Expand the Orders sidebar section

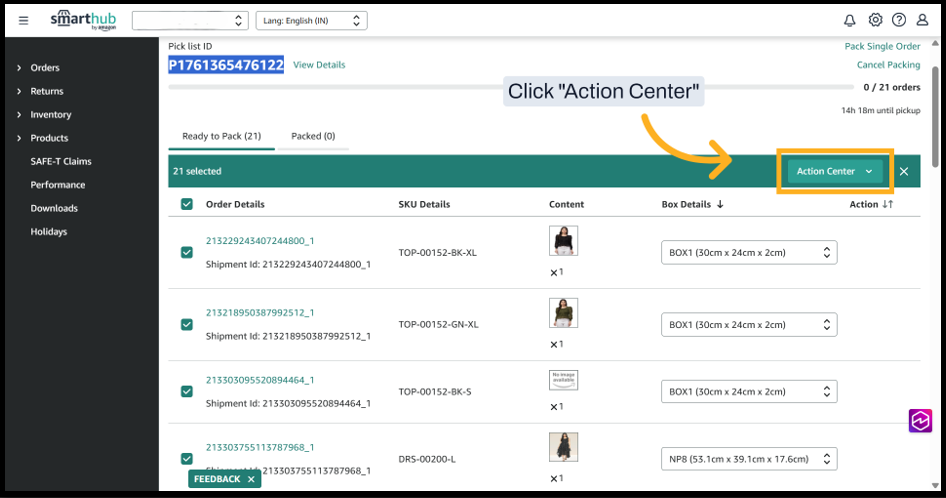(44, 68)
